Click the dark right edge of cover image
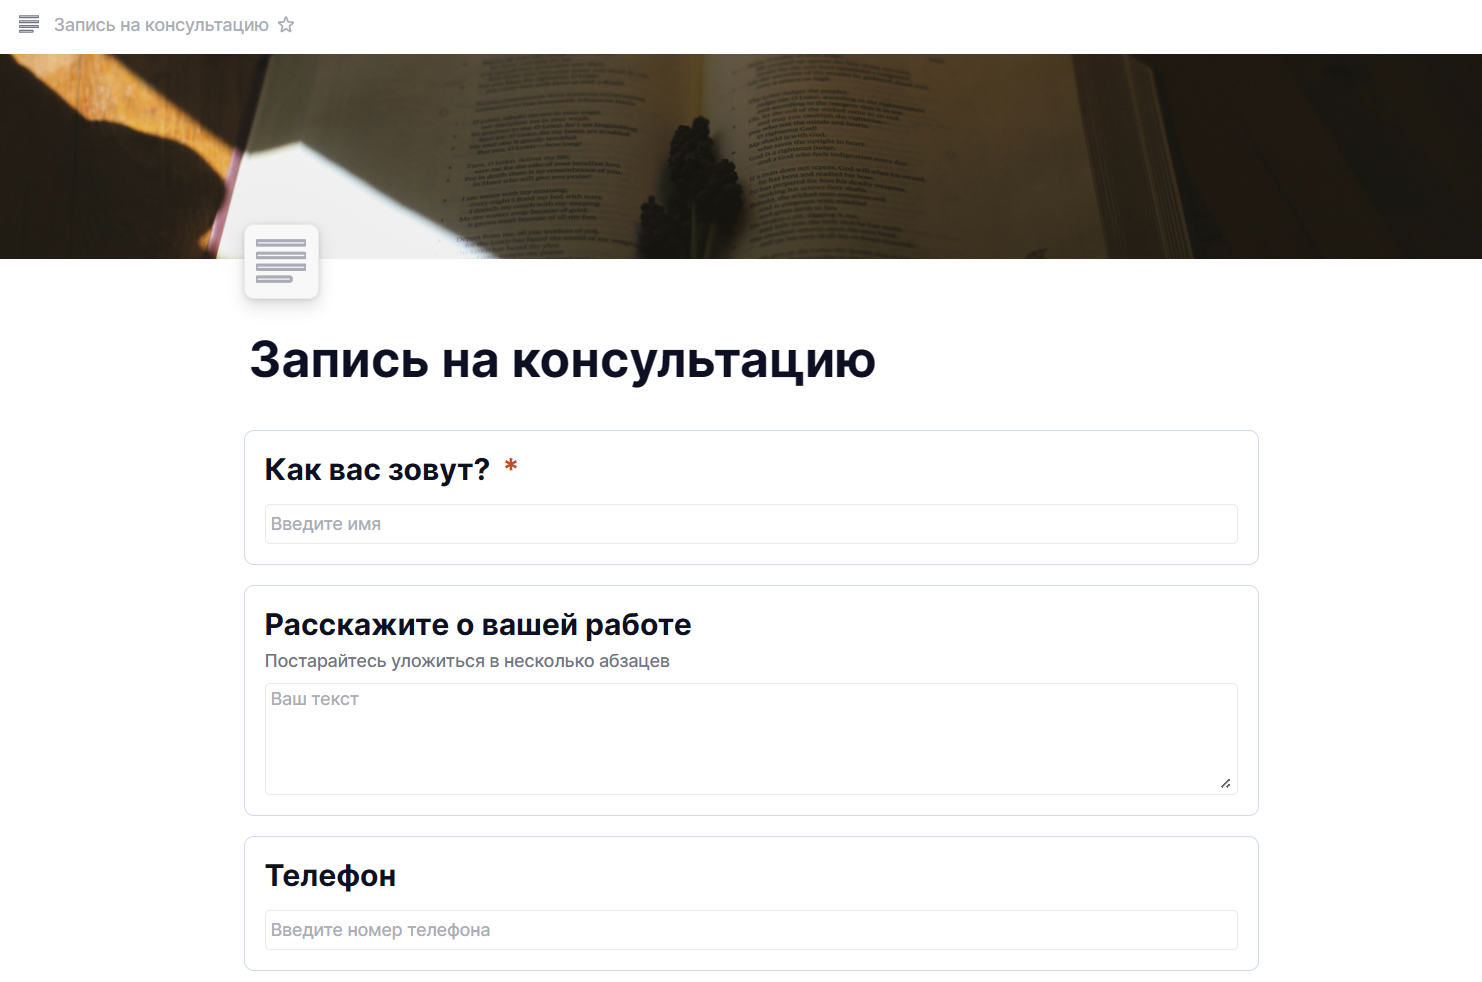This screenshot has width=1482, height=982. (x=1400, y=160)
